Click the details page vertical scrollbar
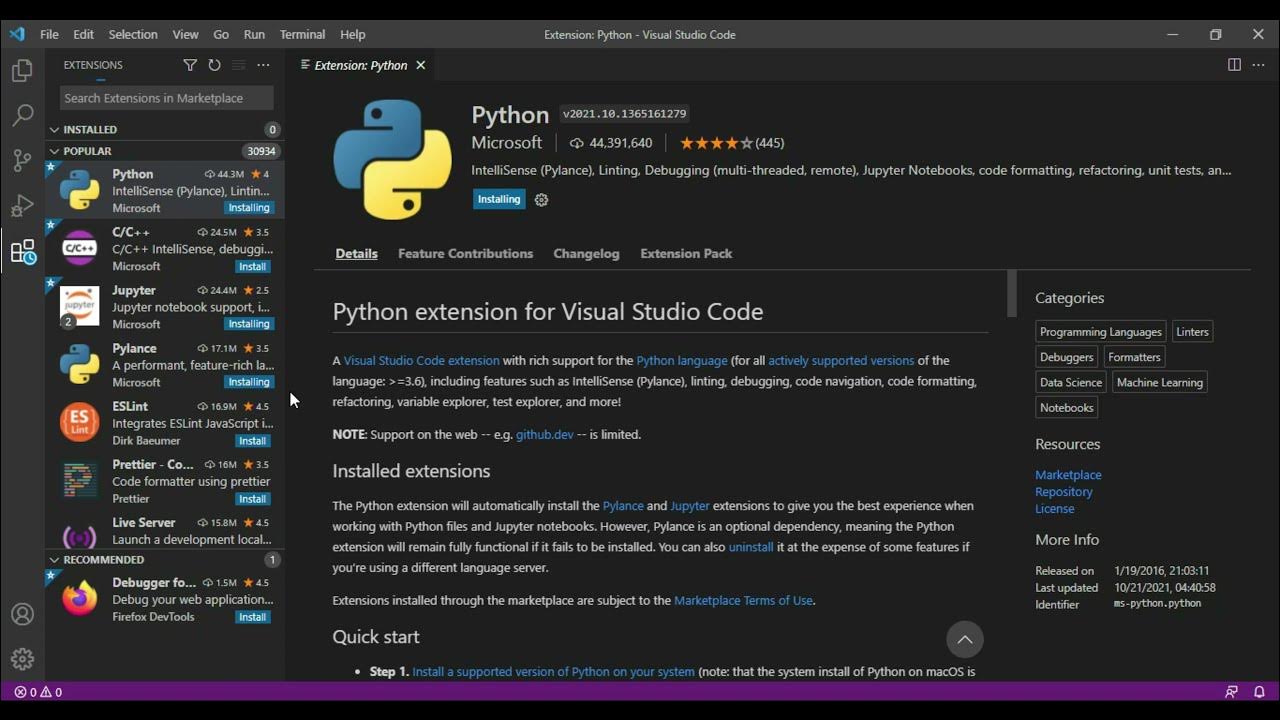The image size is (1280, 720). 1011,293
